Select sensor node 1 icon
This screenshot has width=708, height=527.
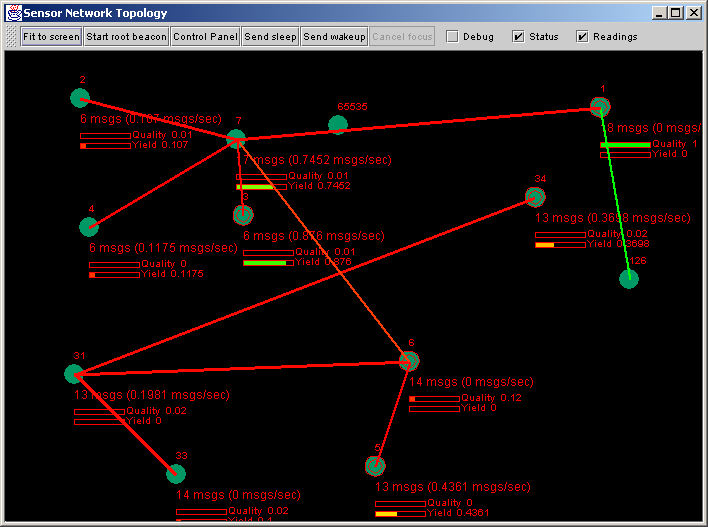(600, 107)
